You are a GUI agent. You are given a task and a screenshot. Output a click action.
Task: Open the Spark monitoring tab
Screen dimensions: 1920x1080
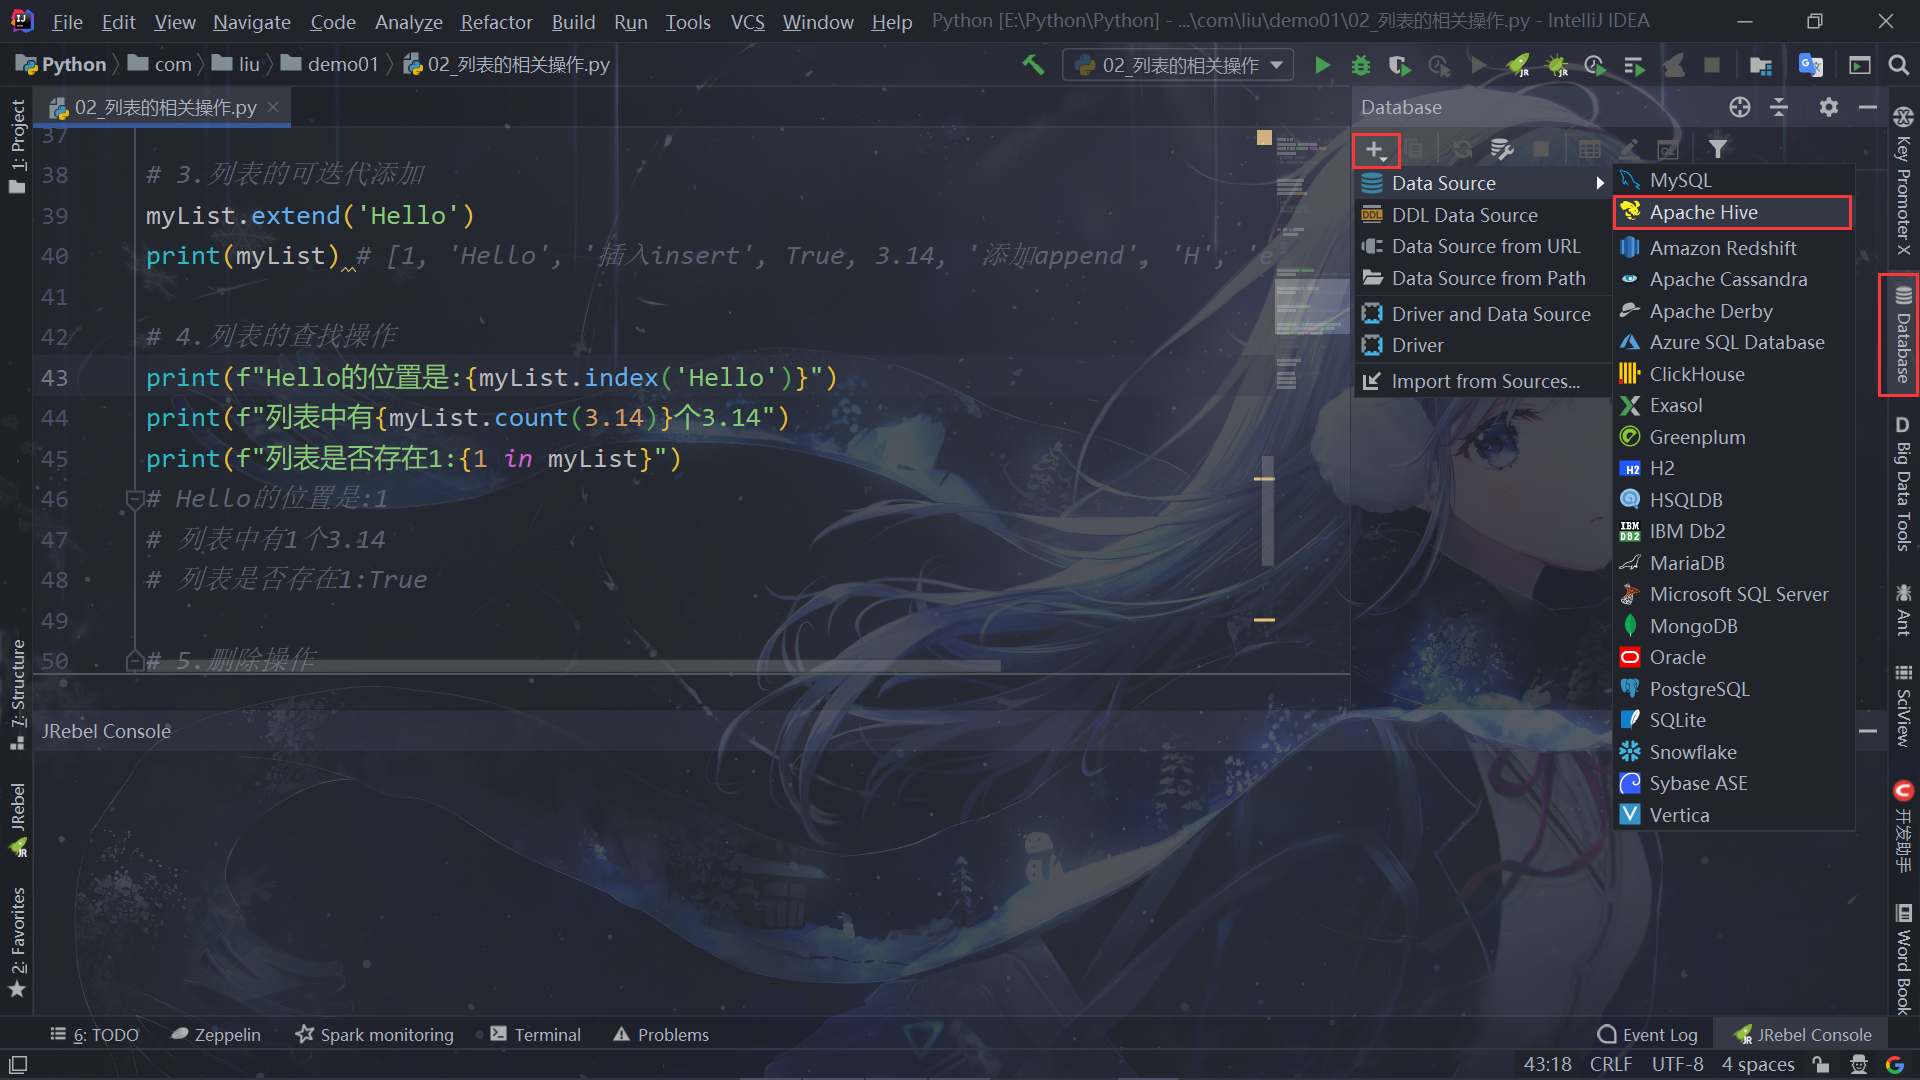pyautogui.click(x=374, y=1035)
